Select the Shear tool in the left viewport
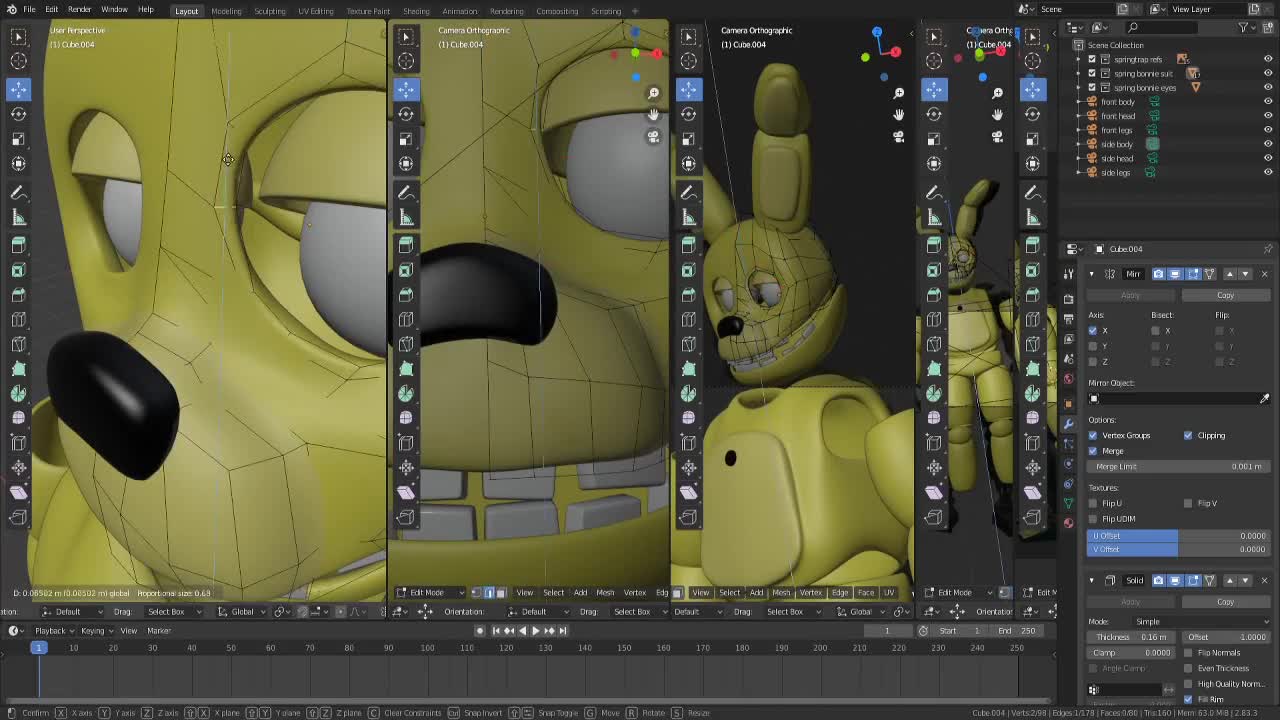The image size is (1280, 720). (x=18, y=492)
